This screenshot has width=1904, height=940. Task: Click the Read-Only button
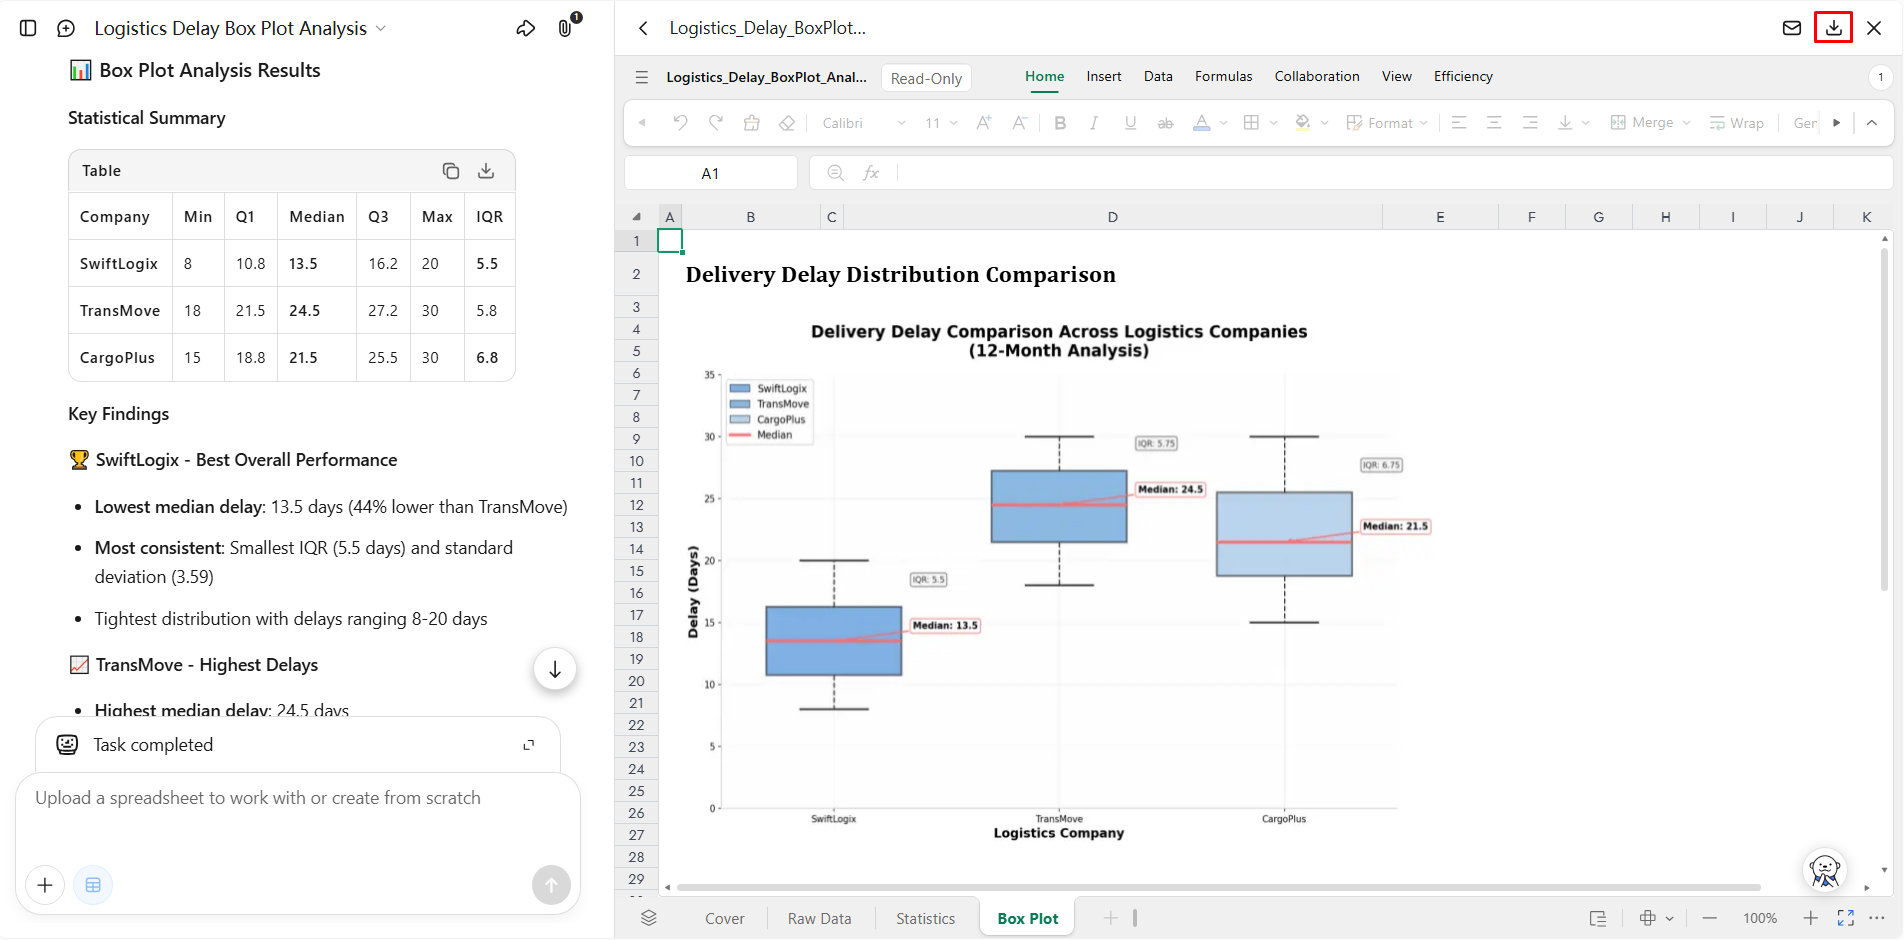926,78
